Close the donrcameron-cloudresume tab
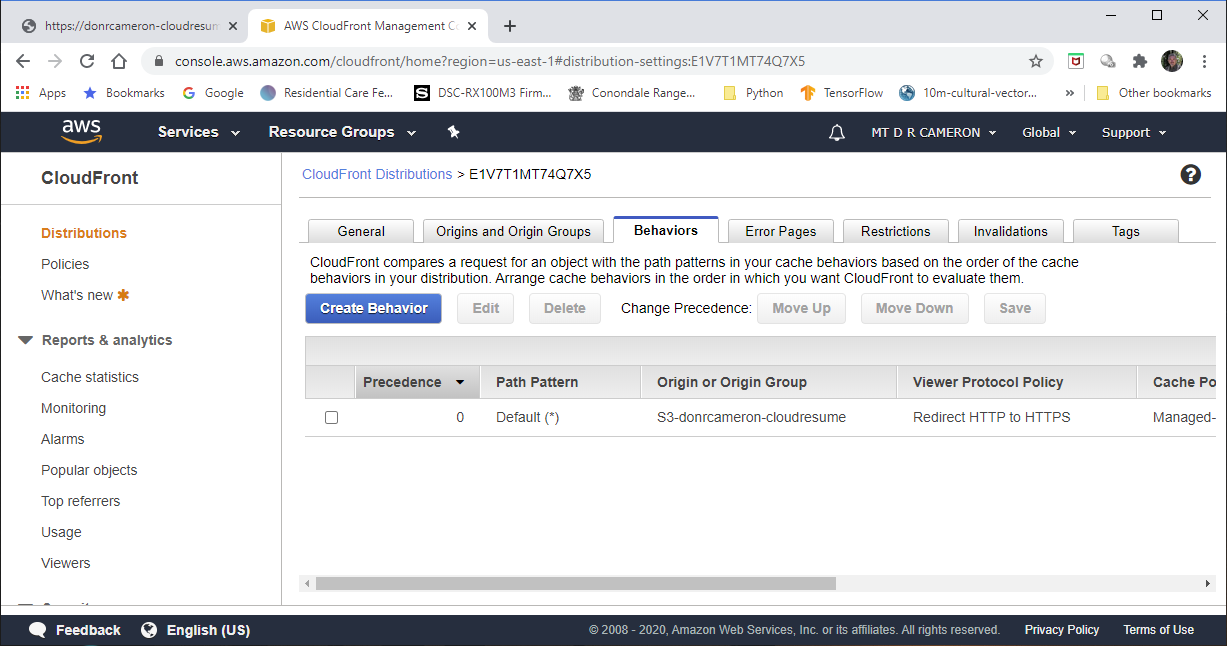Viewport: 1227px width, 646px height. [232, 26]
